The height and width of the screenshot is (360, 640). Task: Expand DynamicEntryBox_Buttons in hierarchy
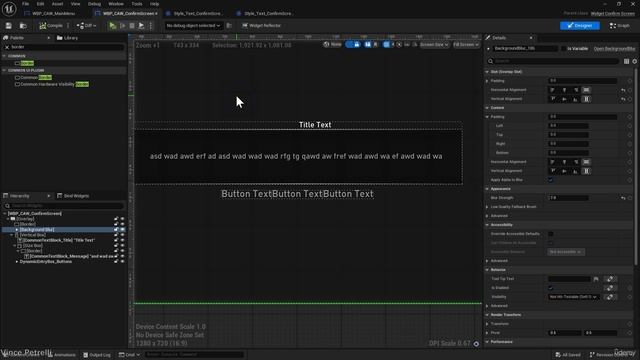(17, 262)
